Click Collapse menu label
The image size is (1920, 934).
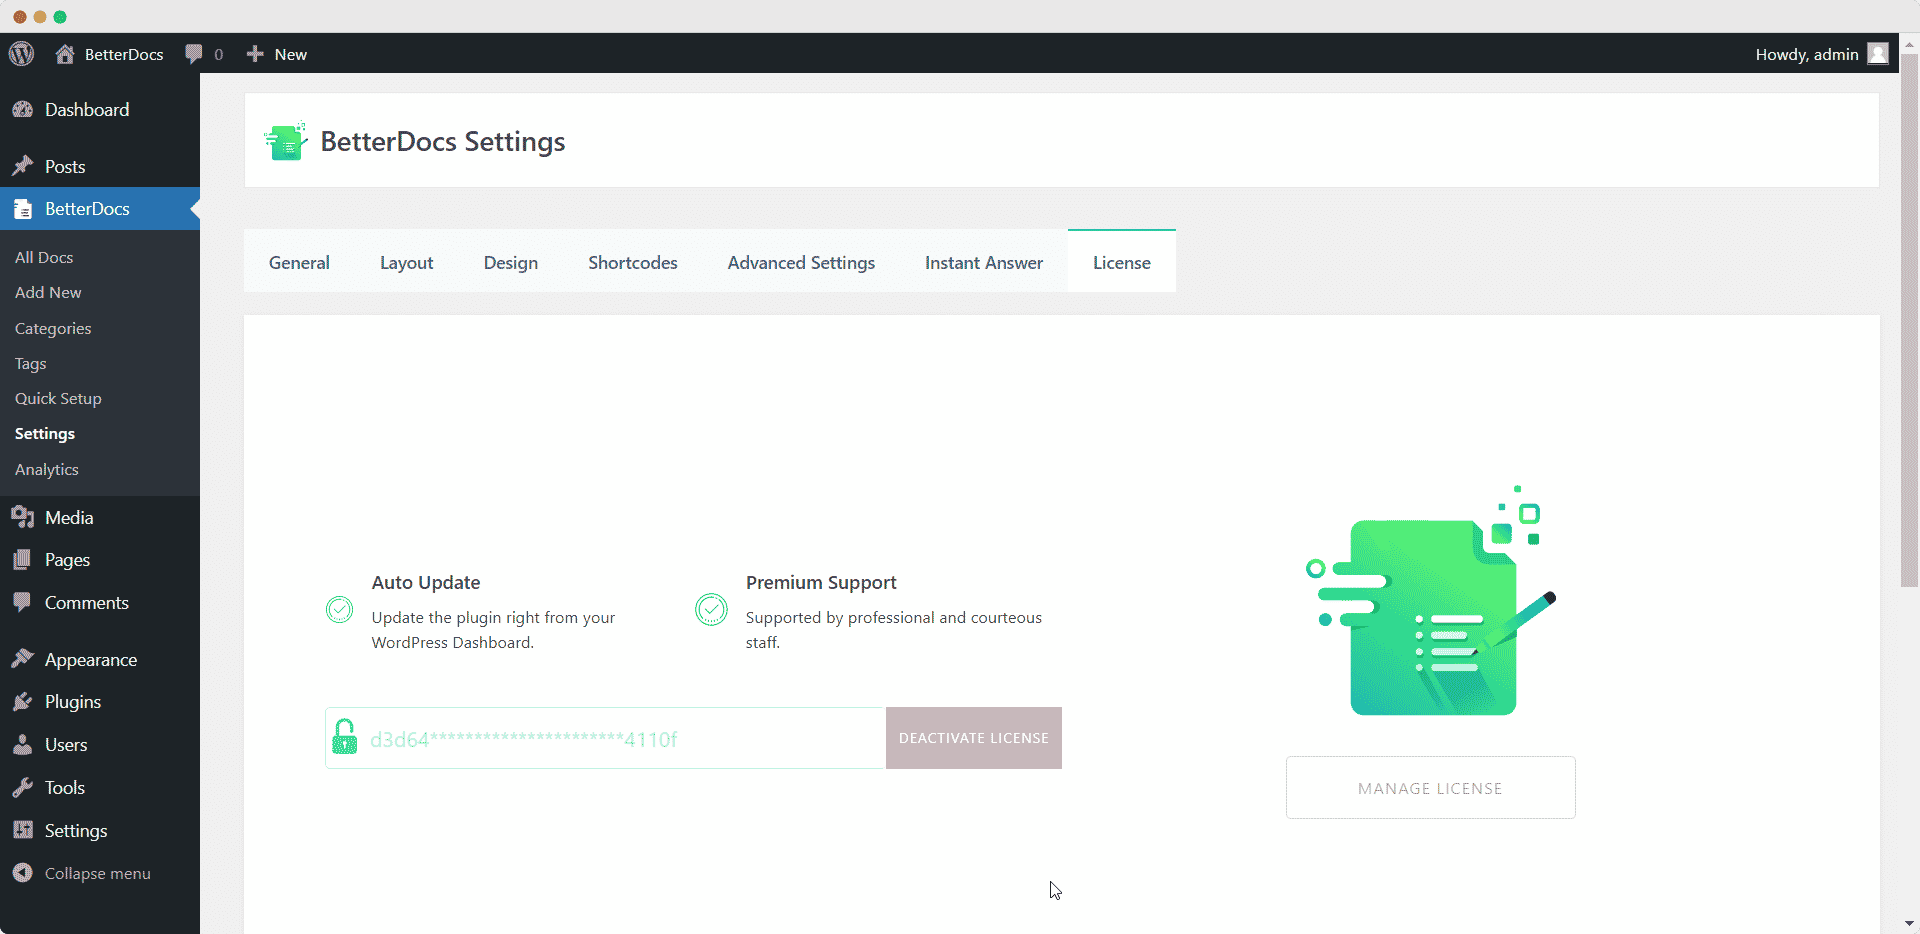click(x=98, y=873)
